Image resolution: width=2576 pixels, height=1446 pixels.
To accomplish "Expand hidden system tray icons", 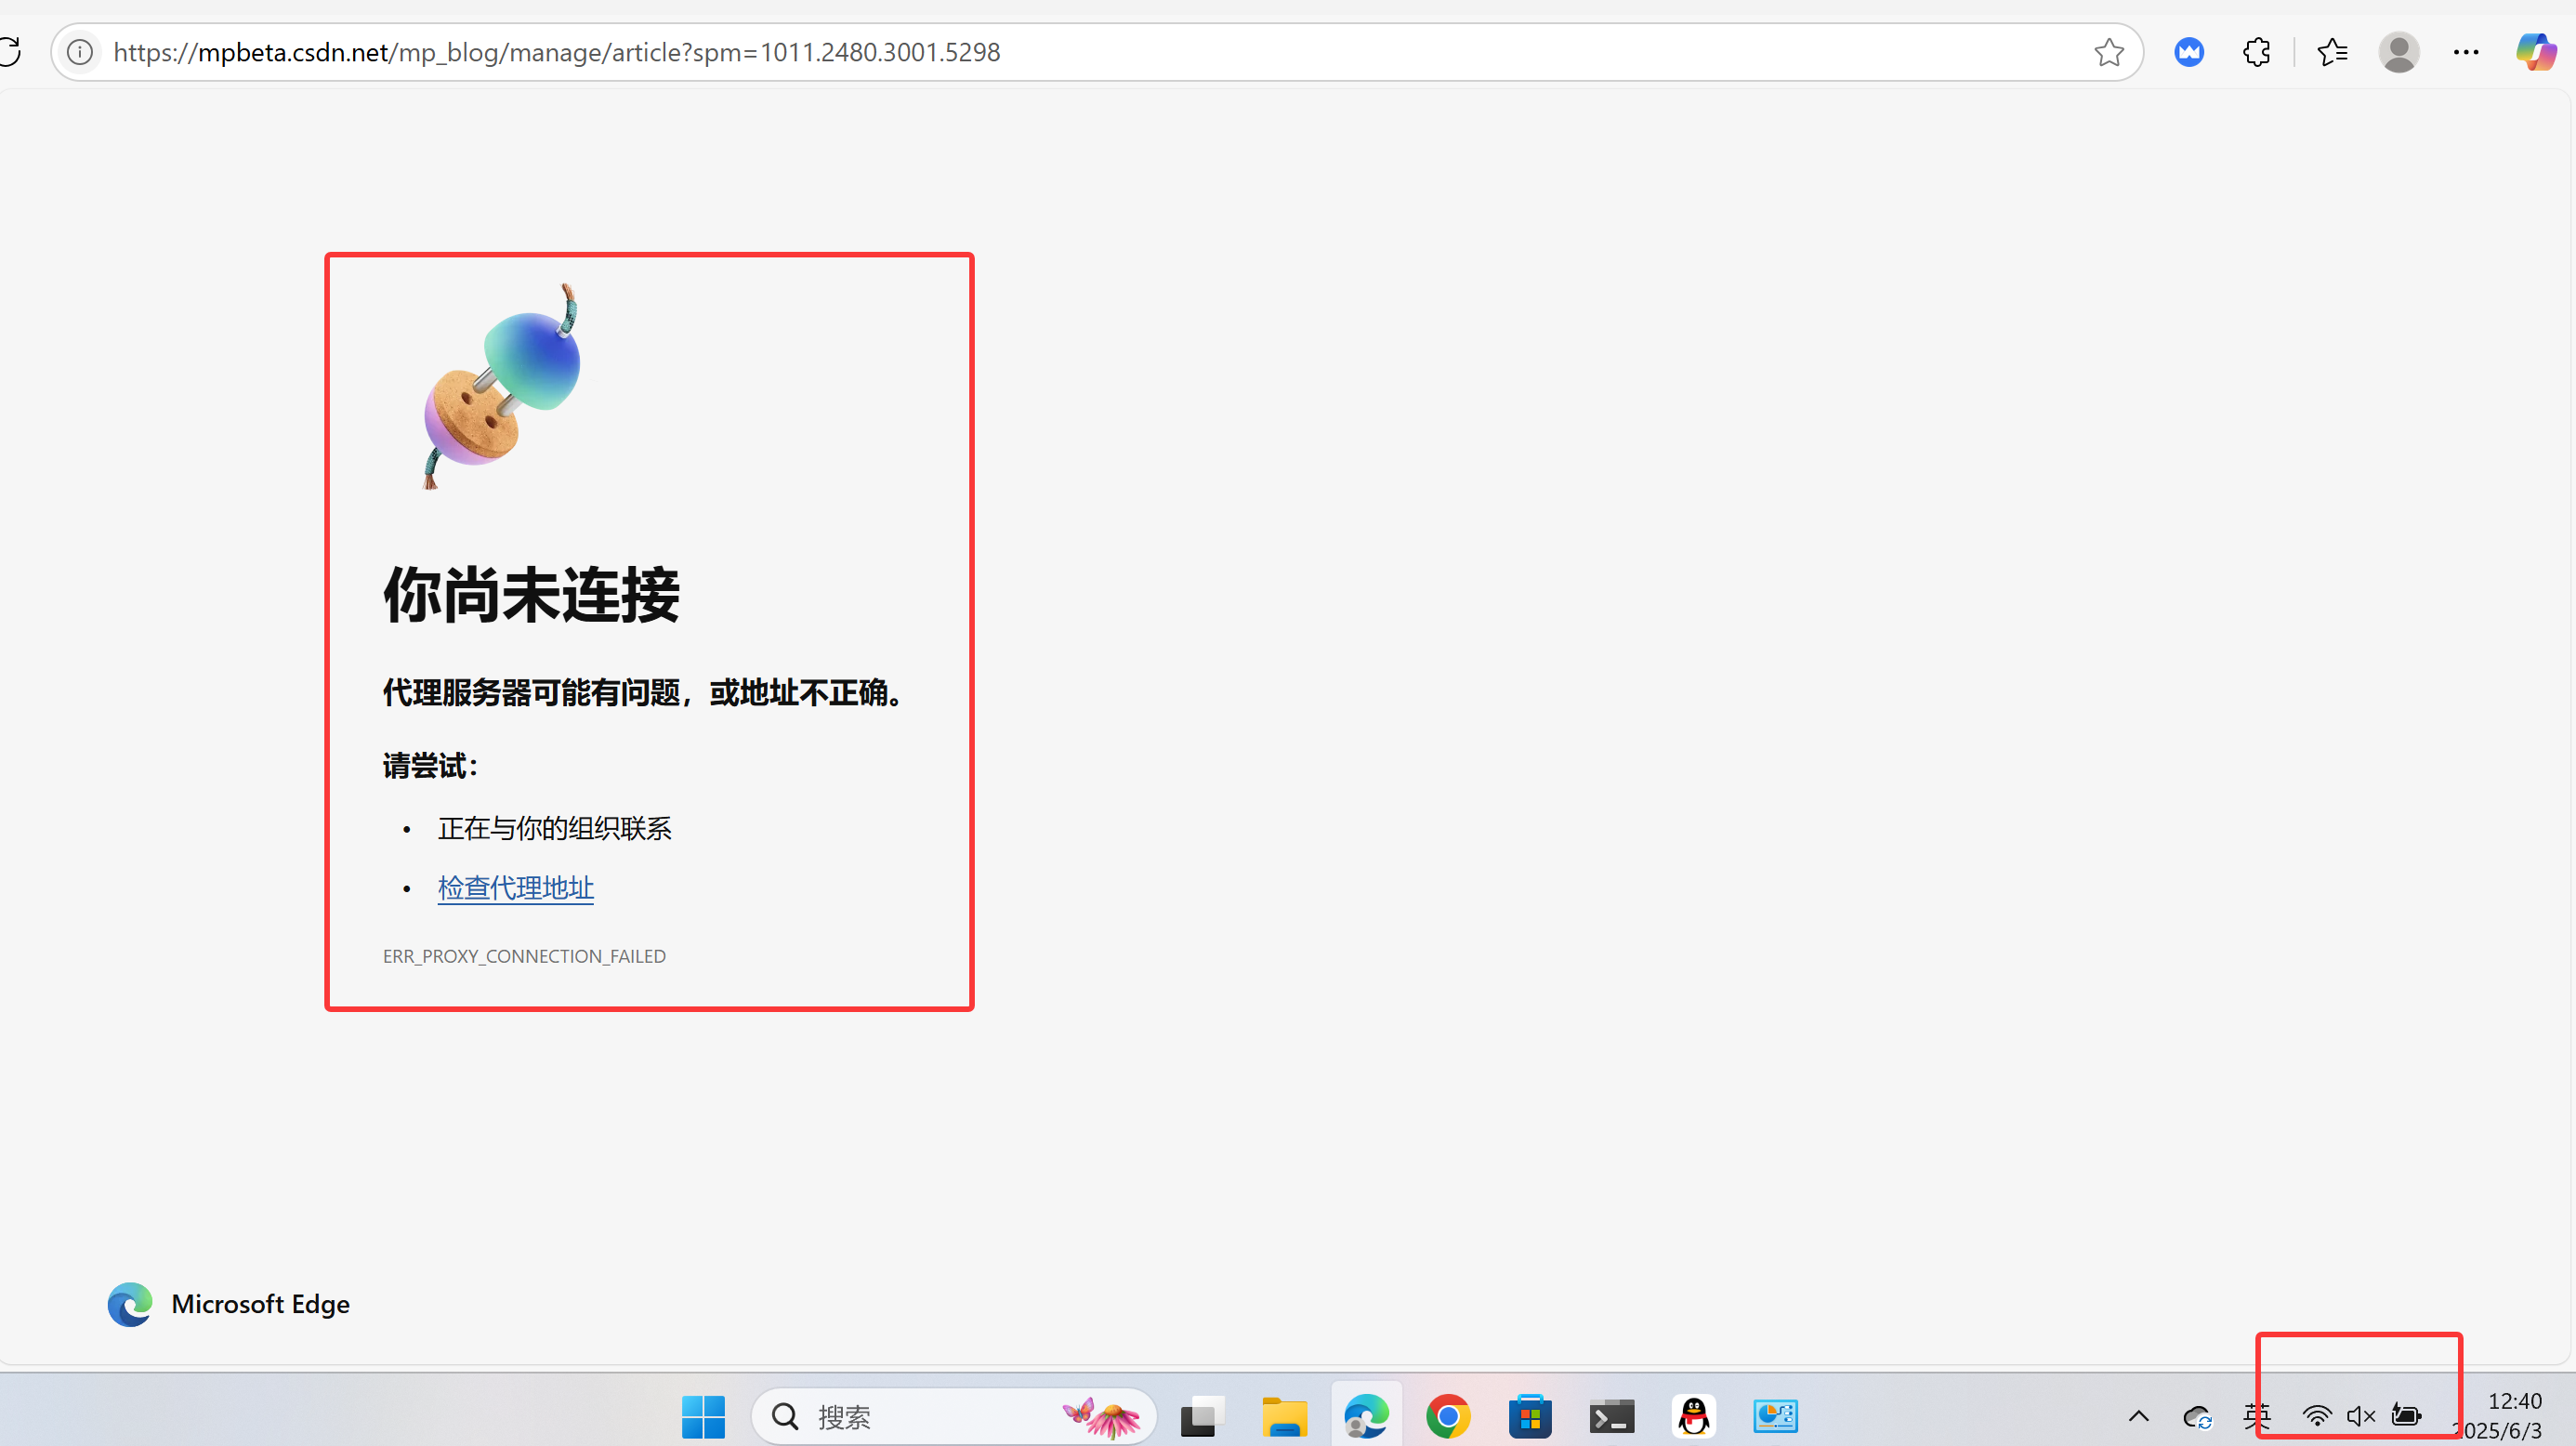I will [2138, 1416].
